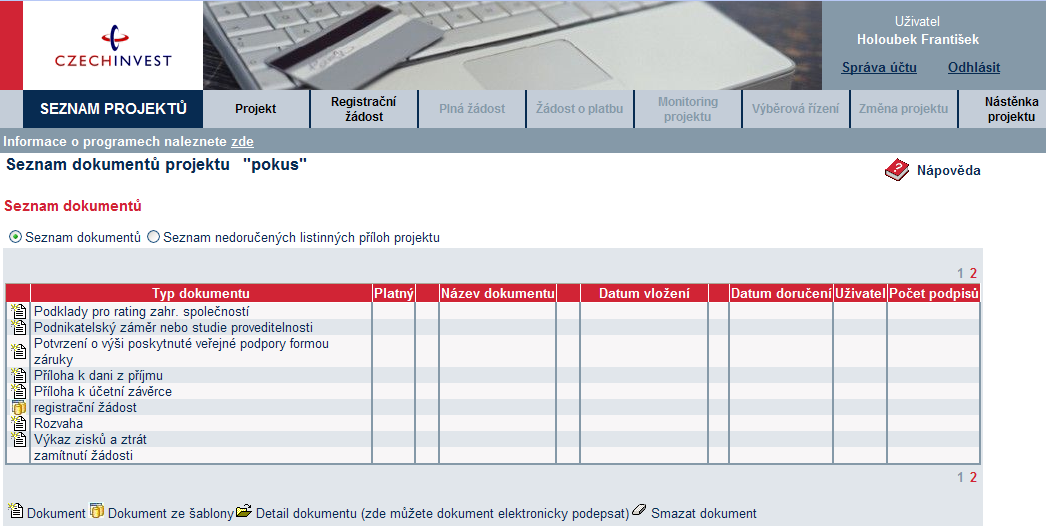Go to page 2 above the table
This screenshot has width=1046, height=526.
point(973,273)
